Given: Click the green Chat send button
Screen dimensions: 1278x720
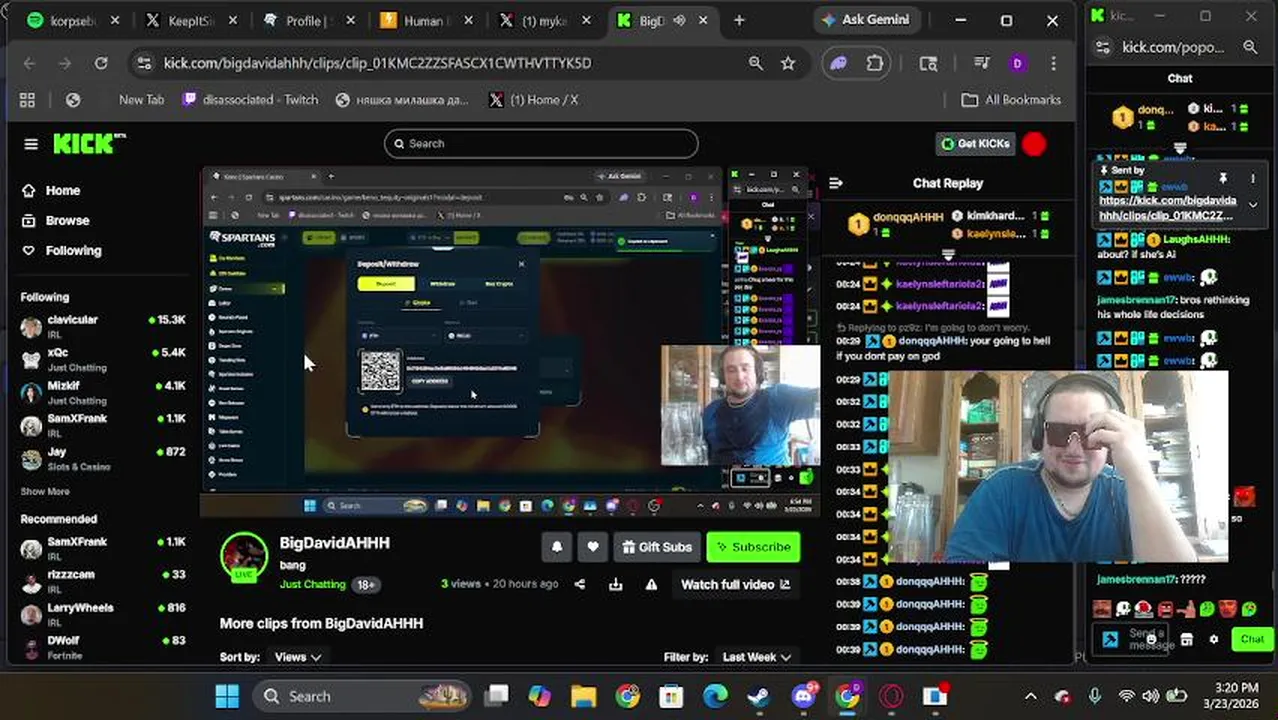Looking at the screenshot, I should point(1252,639).
